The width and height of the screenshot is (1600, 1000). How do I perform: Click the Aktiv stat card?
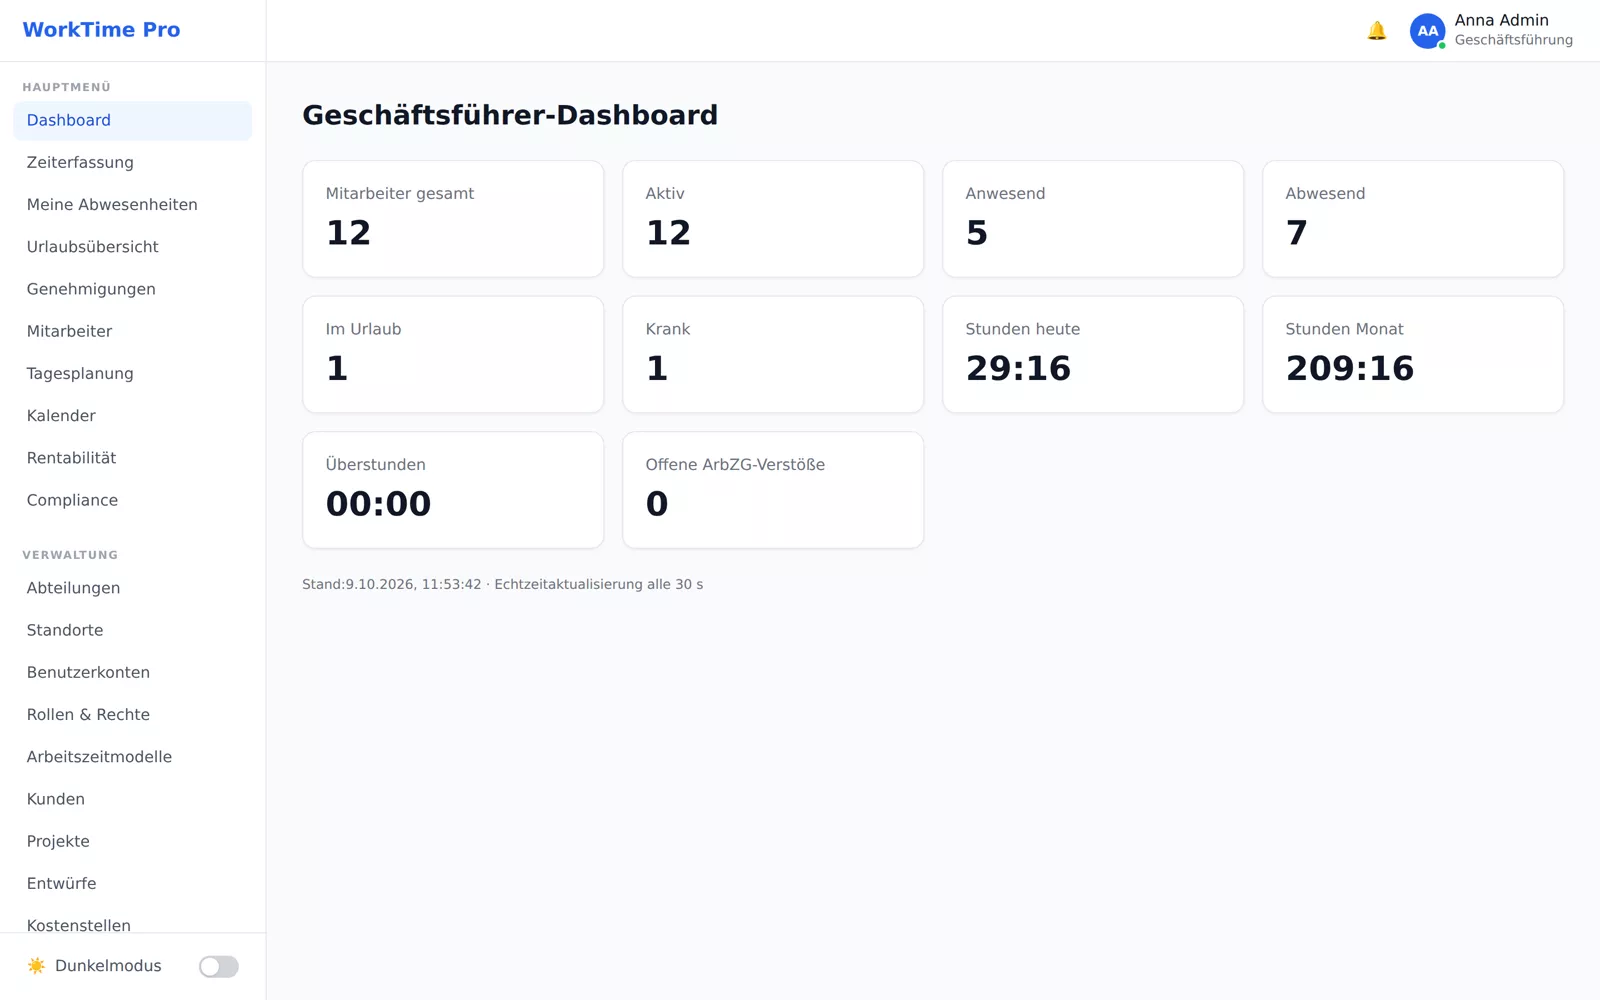click(x=773, y=219)
